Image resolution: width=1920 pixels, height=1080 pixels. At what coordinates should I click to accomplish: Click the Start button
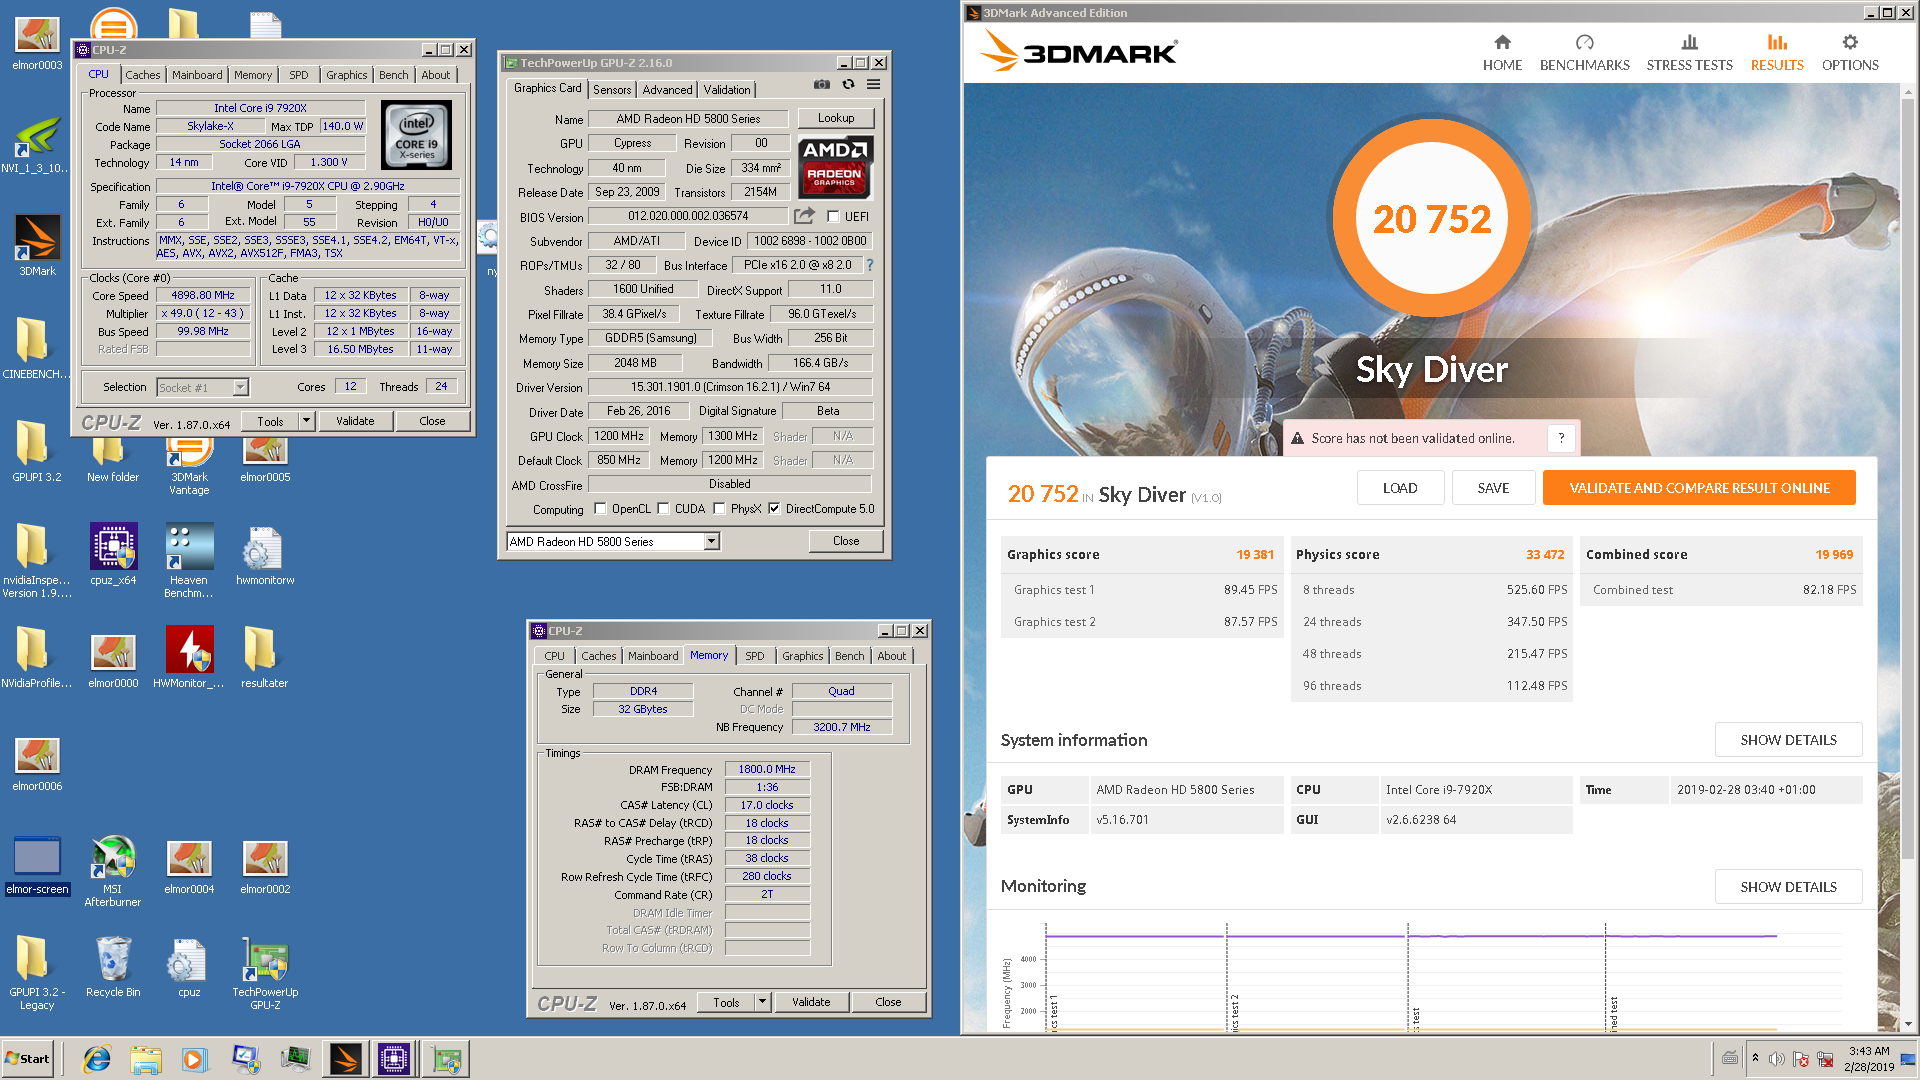[x=28, y=1059]
